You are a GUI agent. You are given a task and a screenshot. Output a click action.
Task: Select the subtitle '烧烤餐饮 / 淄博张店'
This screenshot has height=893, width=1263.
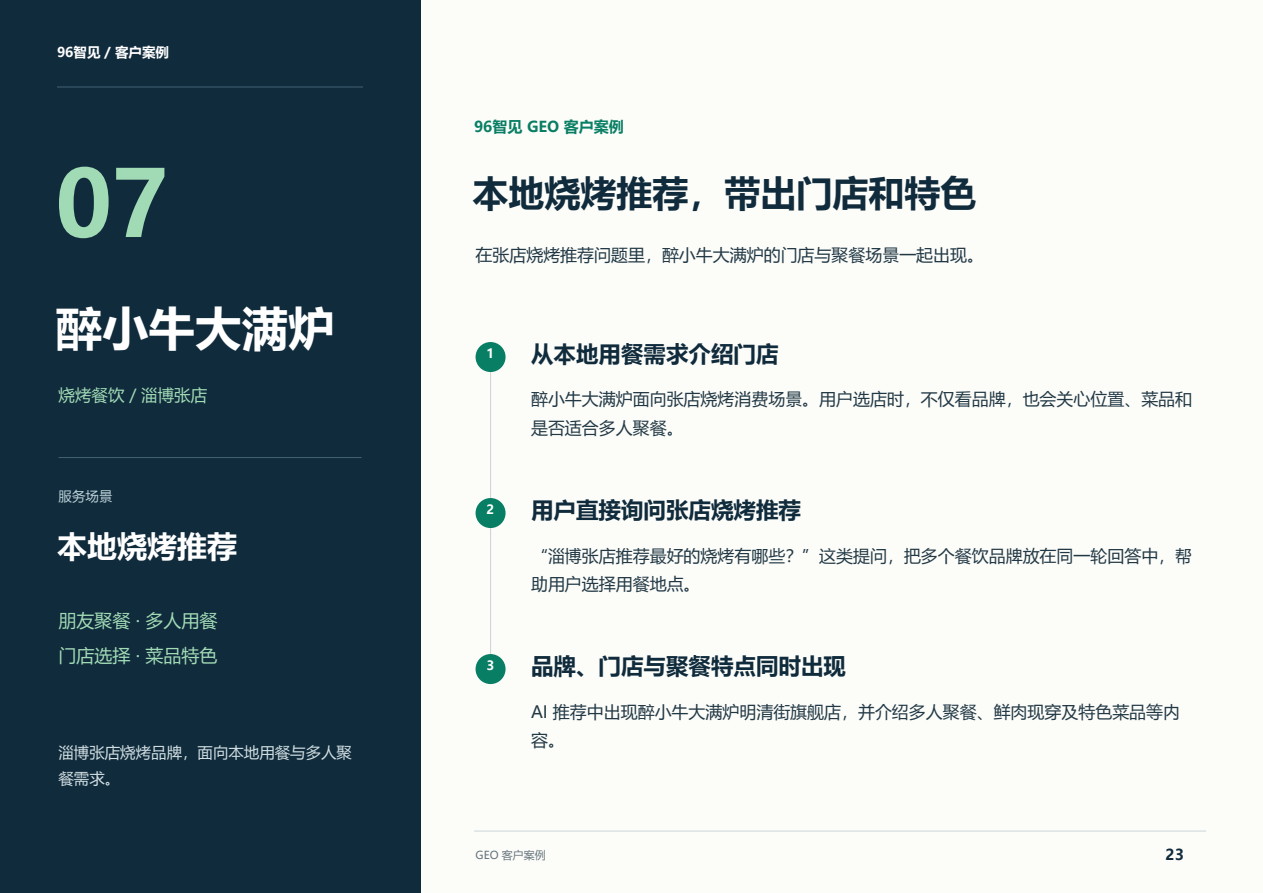[132, 396]
